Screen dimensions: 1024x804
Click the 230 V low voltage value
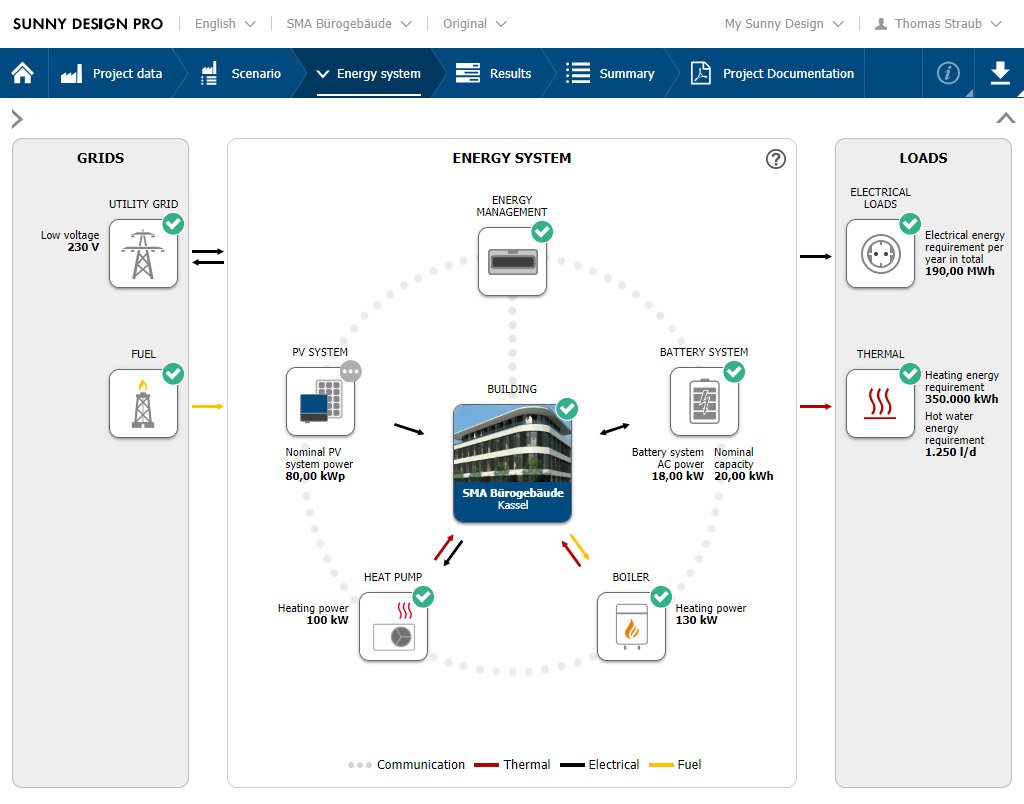pos(83,248)
